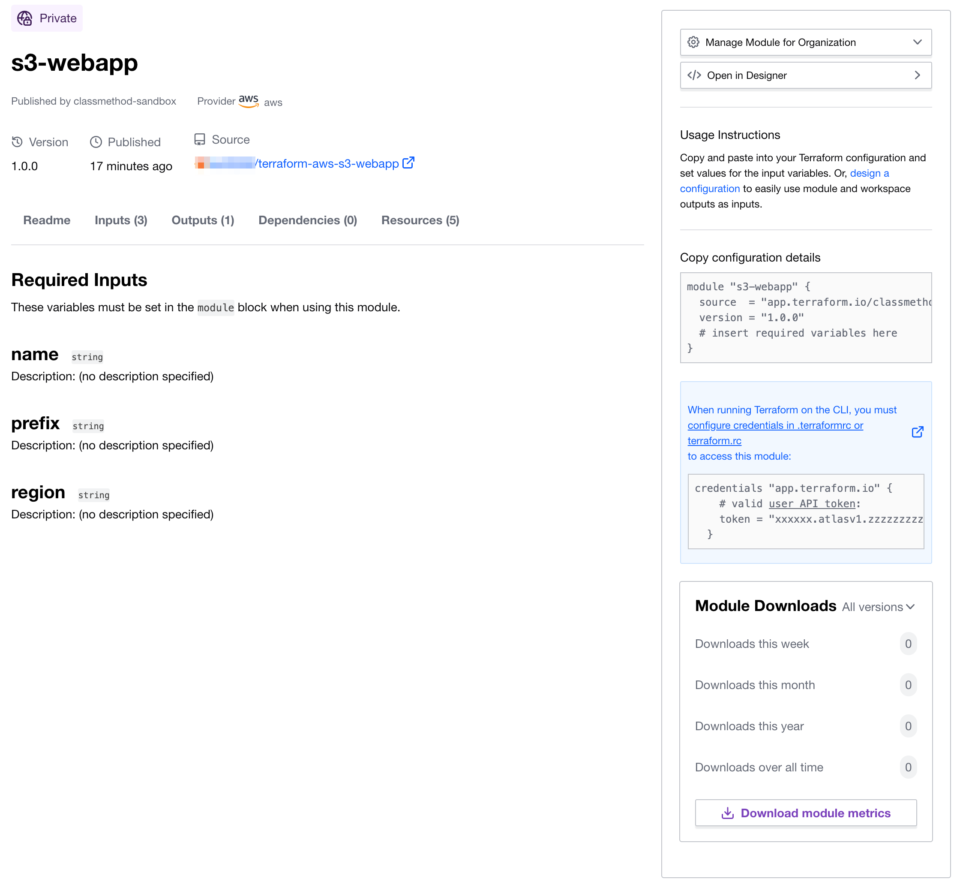
Task: Click the region input variable heading
Action: 38,492
